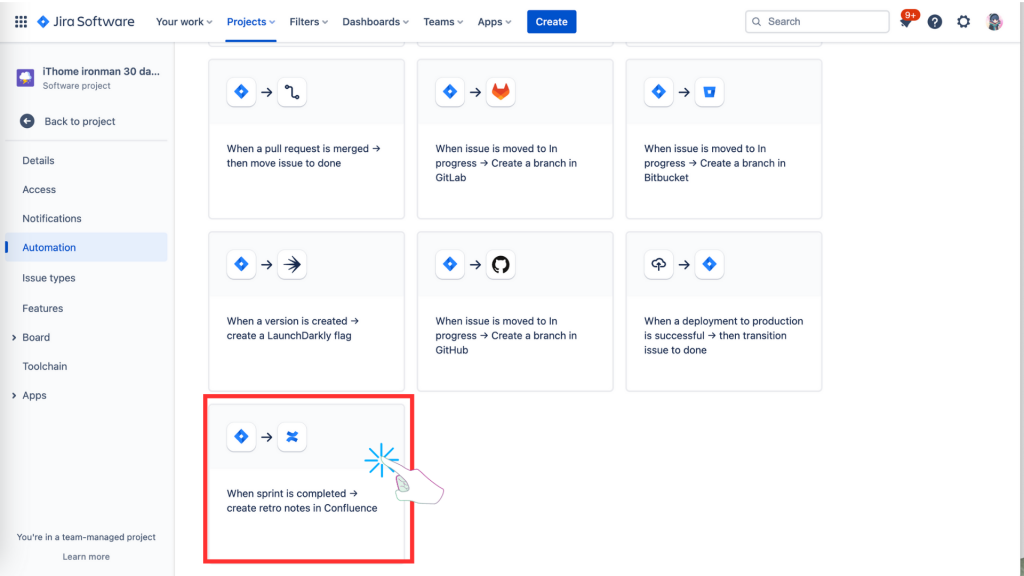
Task: Select the pull request merged template card
Action: 306,139
